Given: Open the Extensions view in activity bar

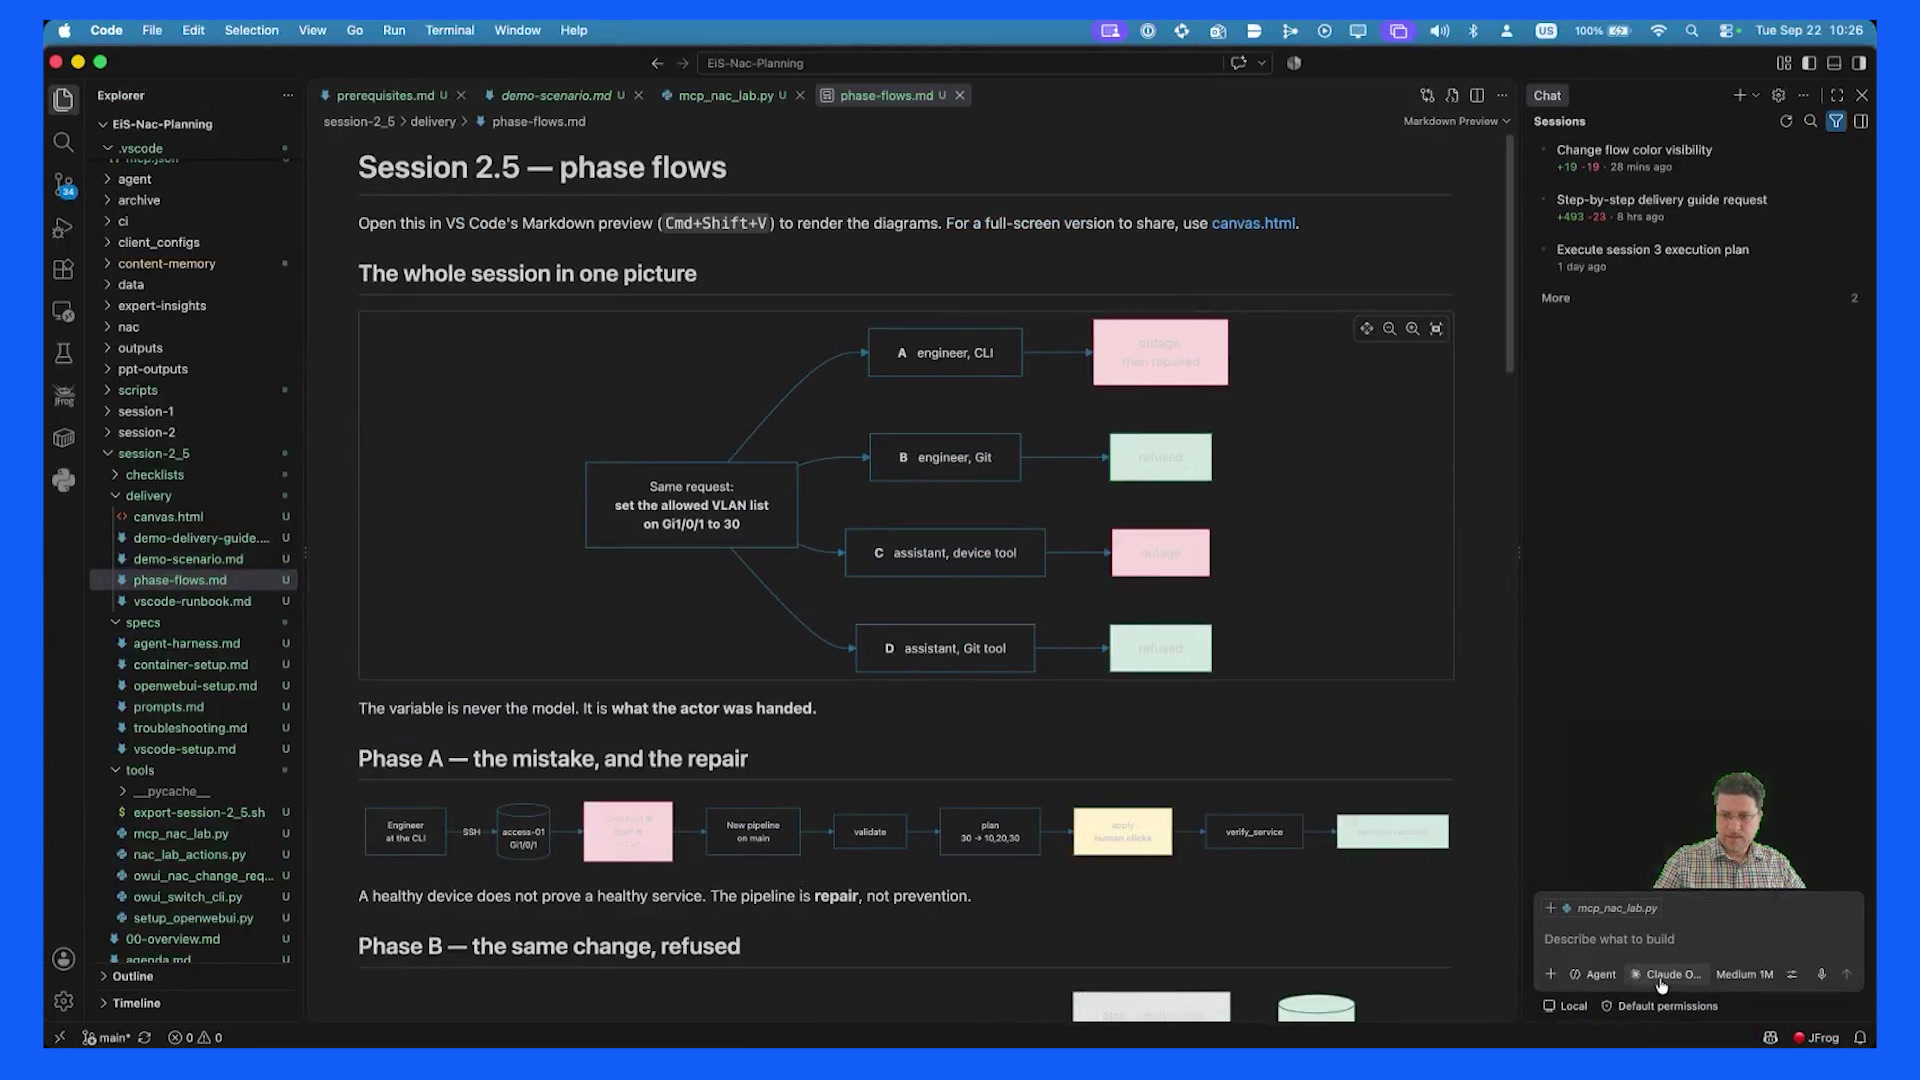Looking at the screenshot, I should tap(63, 270).
